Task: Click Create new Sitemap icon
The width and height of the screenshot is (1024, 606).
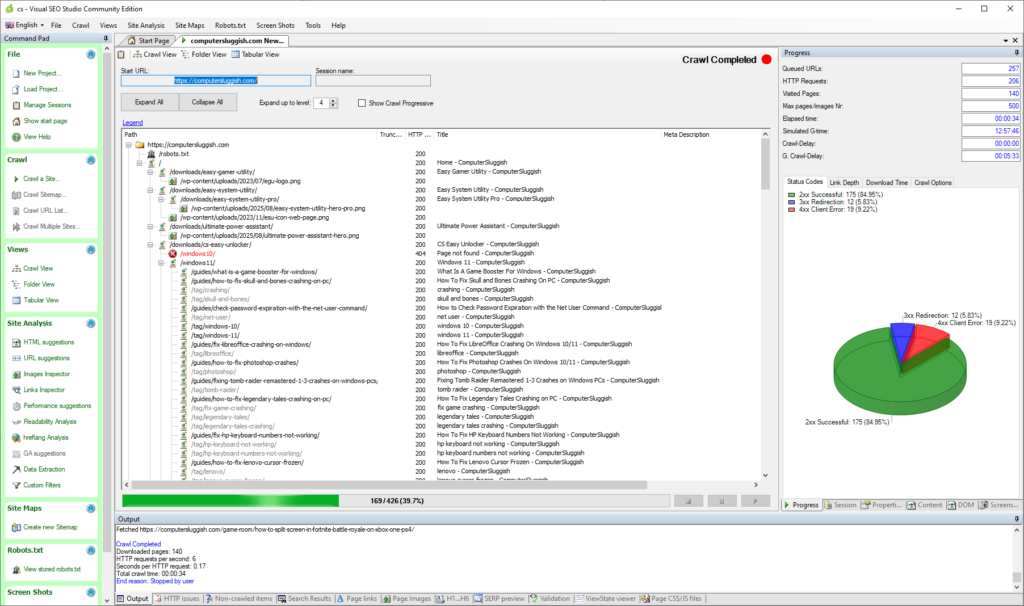Action: coord(16,528)
